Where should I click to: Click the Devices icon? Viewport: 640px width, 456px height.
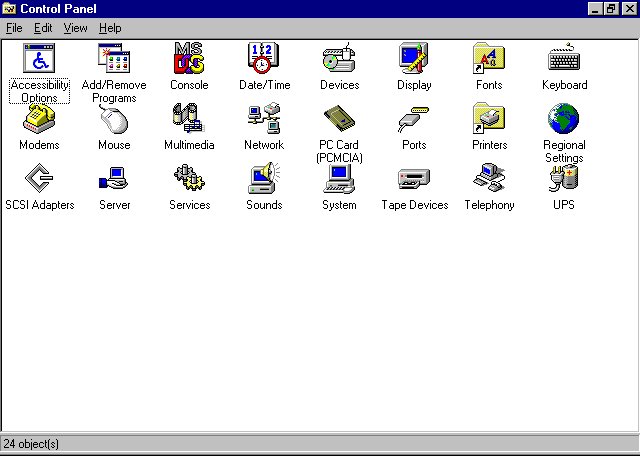tap(339, 59)
